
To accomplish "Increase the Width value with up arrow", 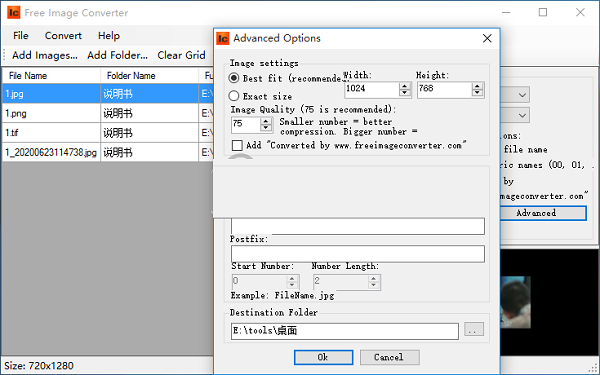I will 404,86.
